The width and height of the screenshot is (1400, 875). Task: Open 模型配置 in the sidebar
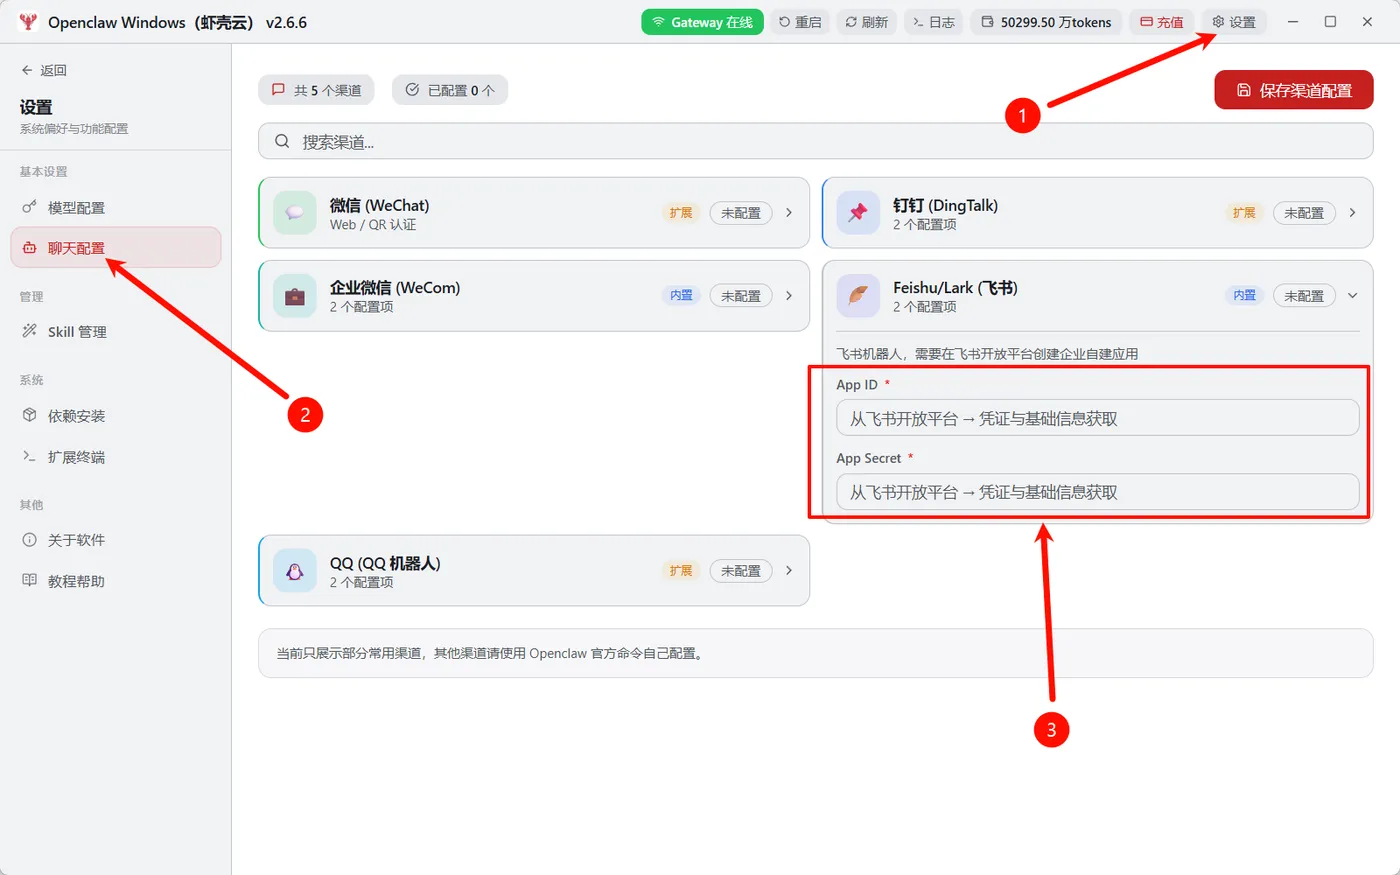(116, 207)
